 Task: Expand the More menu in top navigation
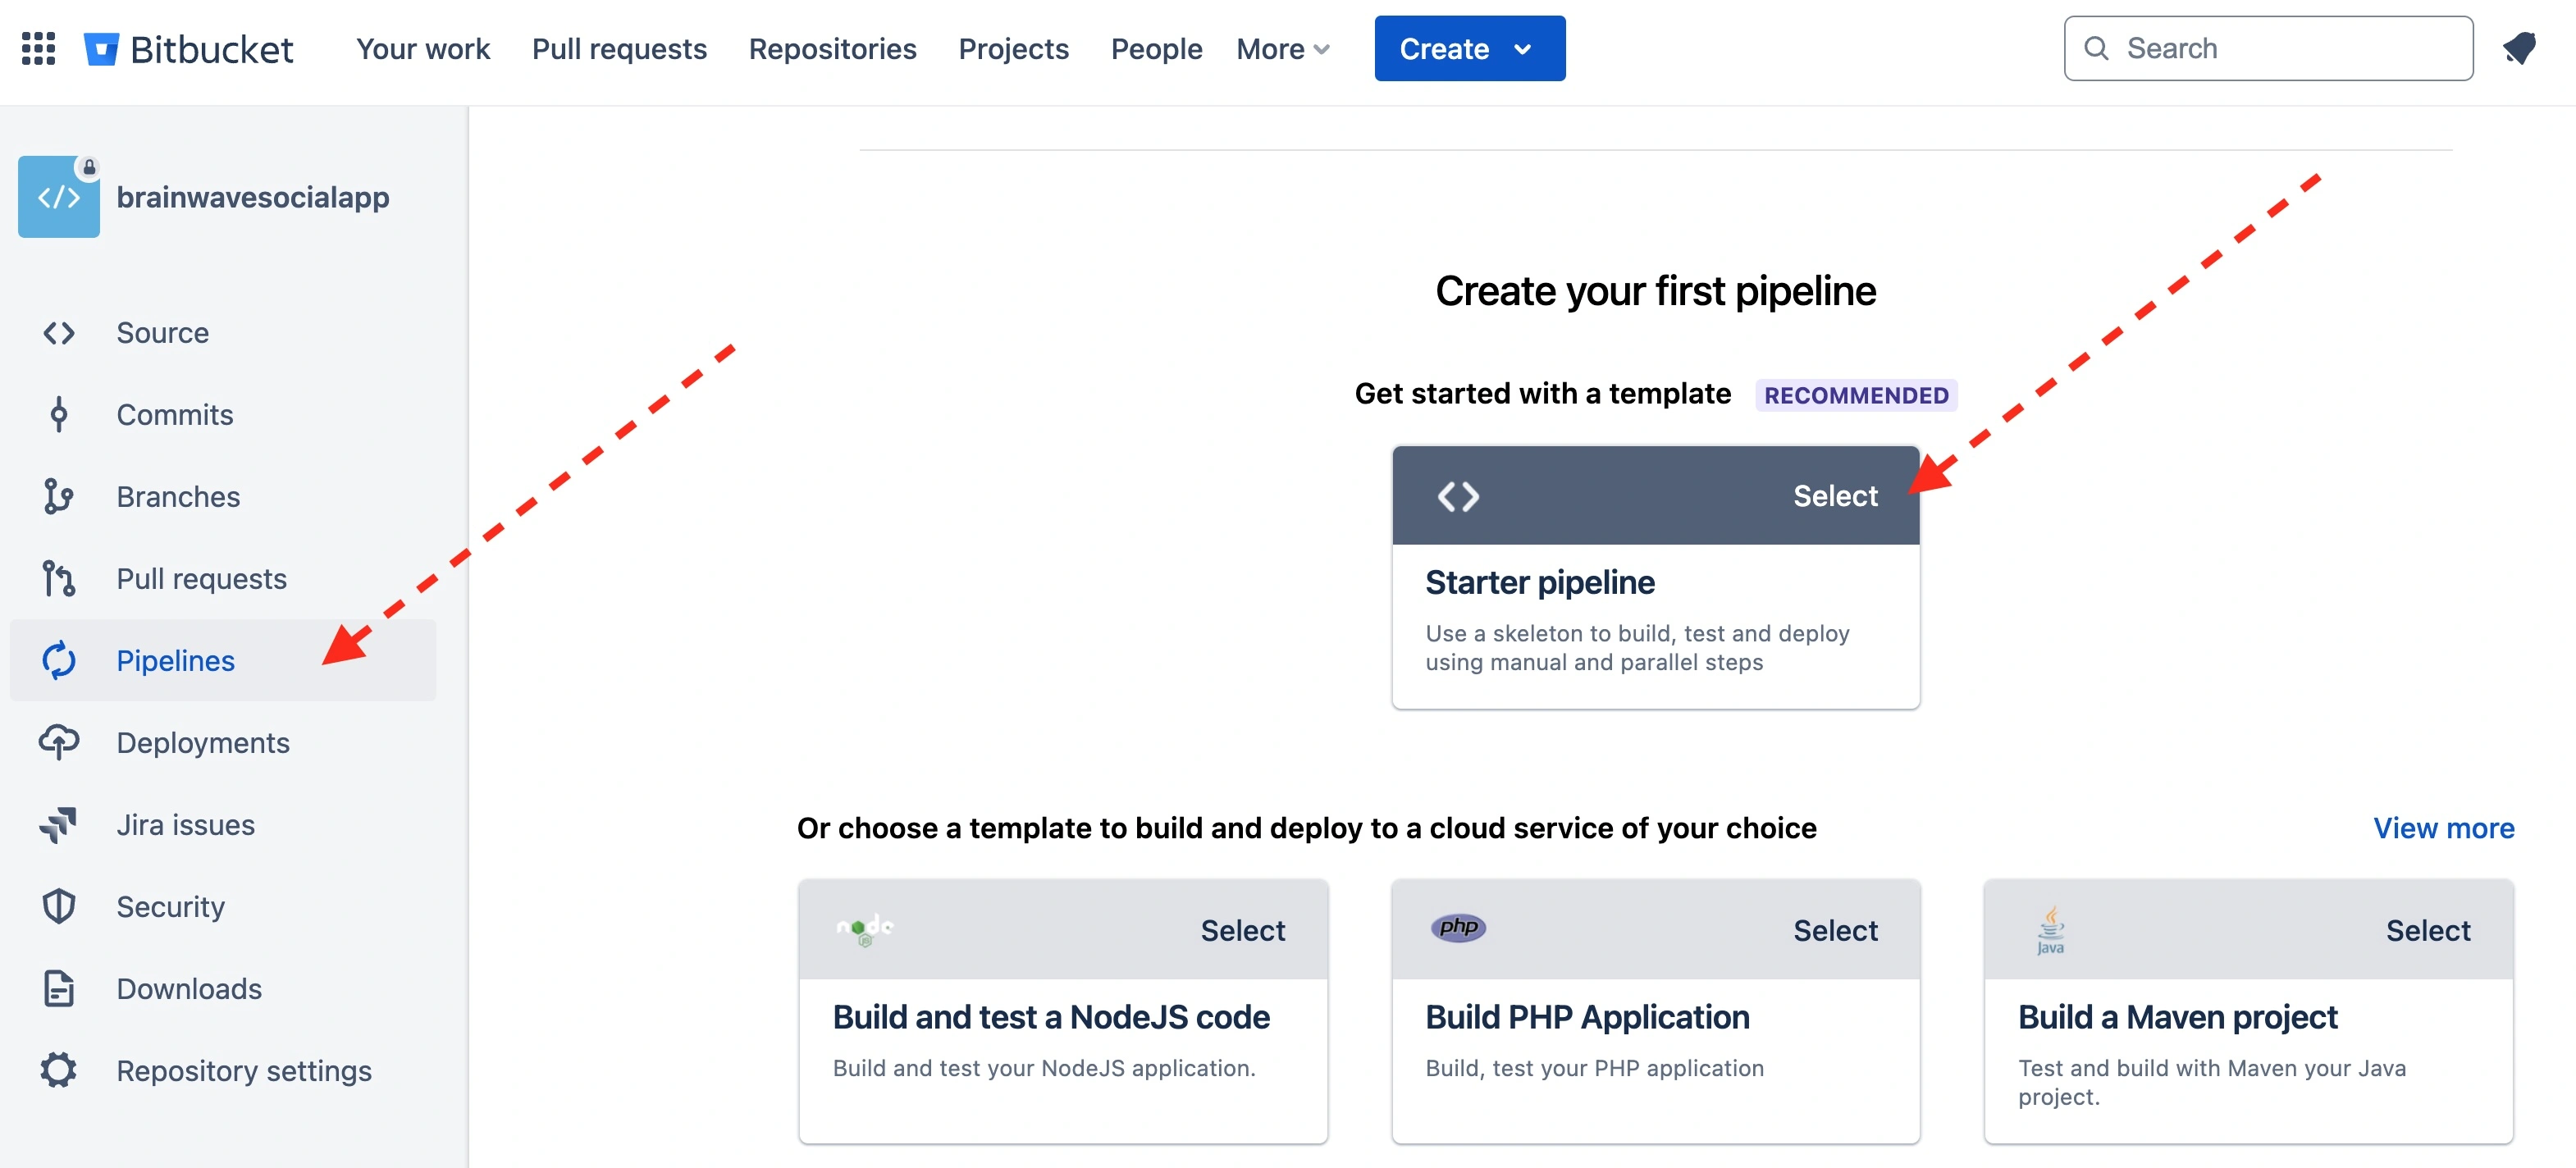[x=1283, y=48]
